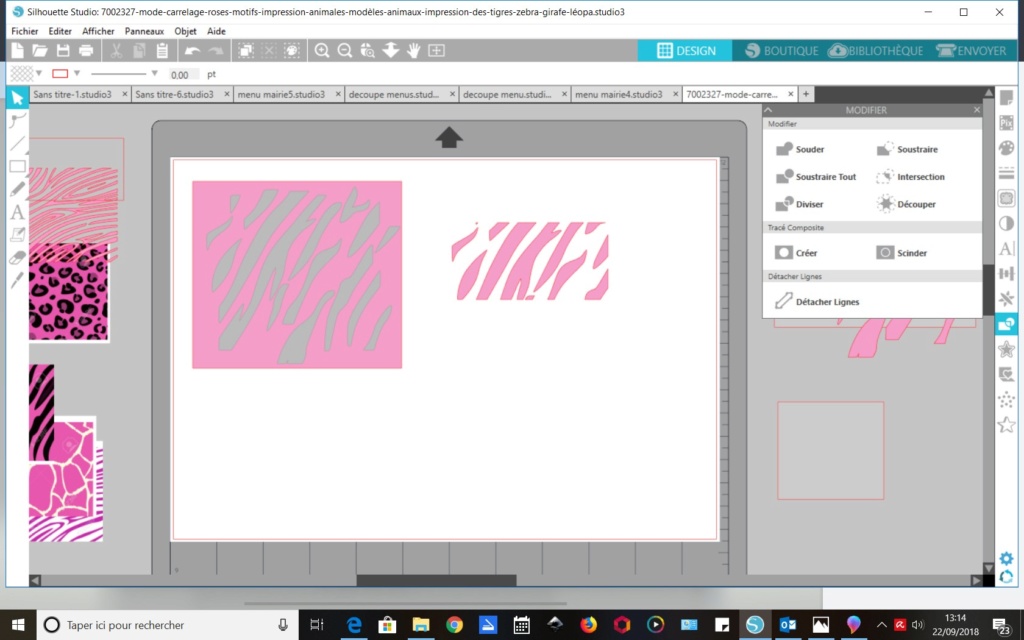
Task: Collapse the MODIFIER panel with its chevron
Action: coord(769,110)
